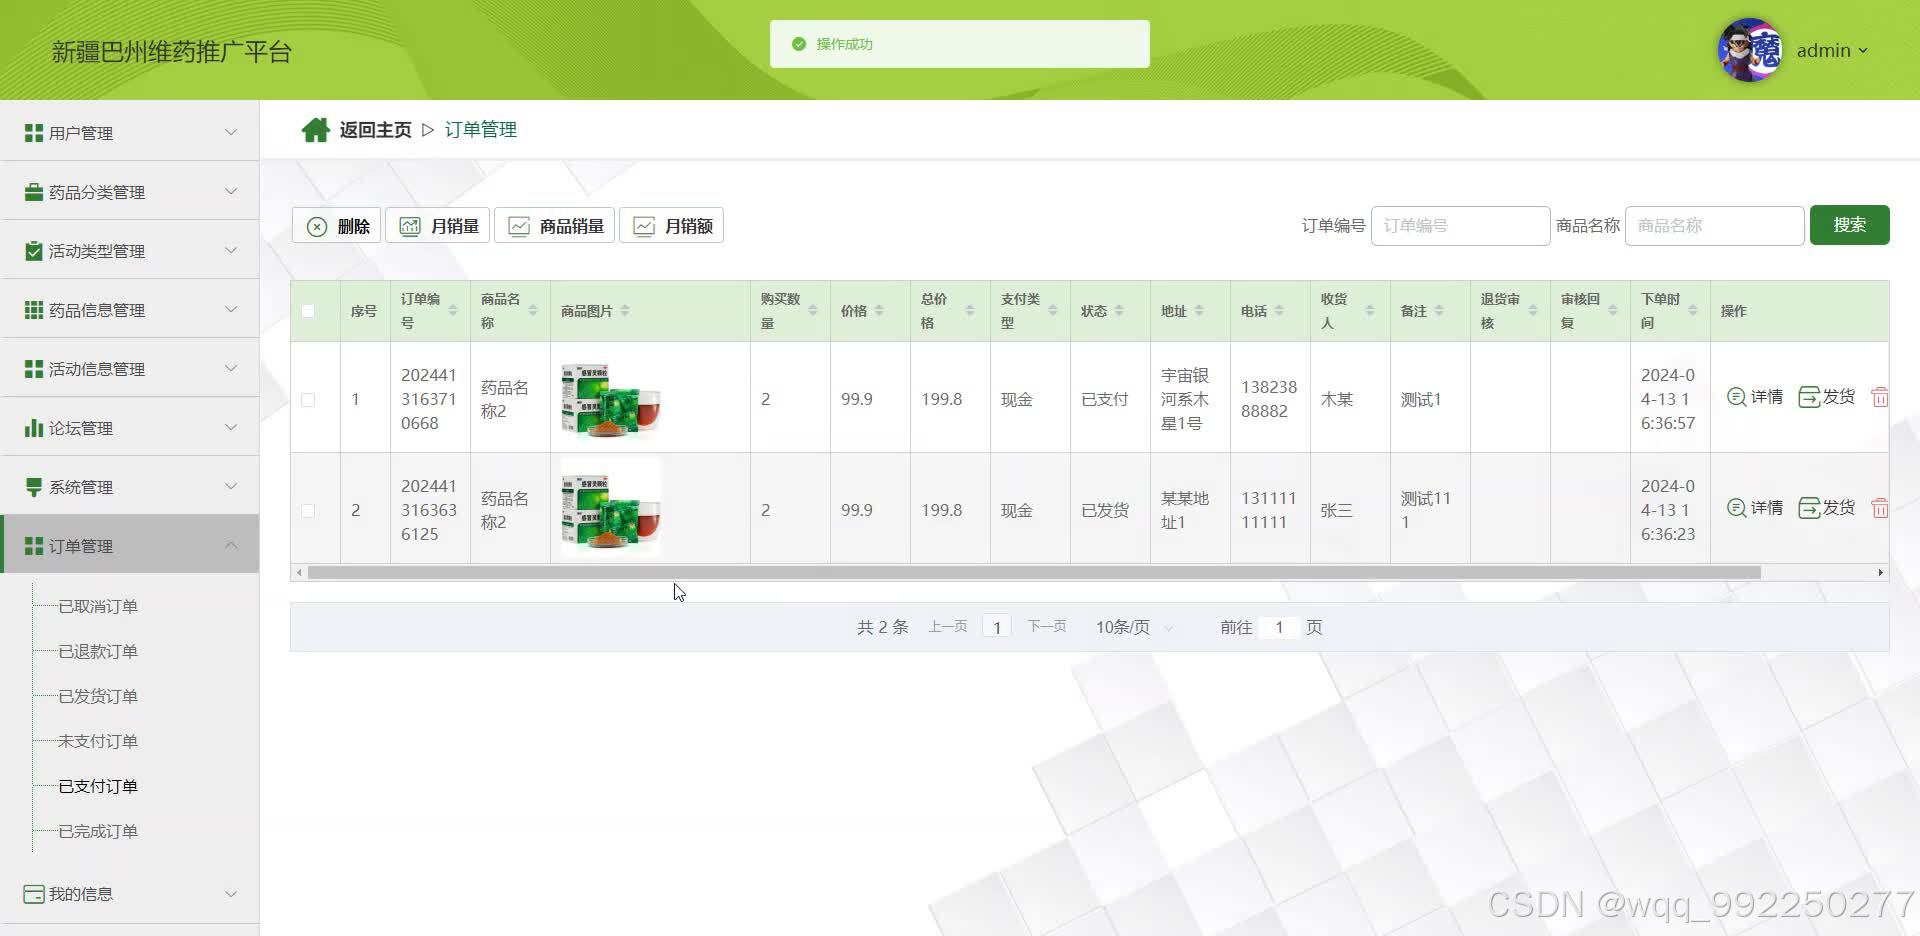Toggle the select-all checkbox in table header
The height and width of the screenshot is (936, 1920).
308,311
